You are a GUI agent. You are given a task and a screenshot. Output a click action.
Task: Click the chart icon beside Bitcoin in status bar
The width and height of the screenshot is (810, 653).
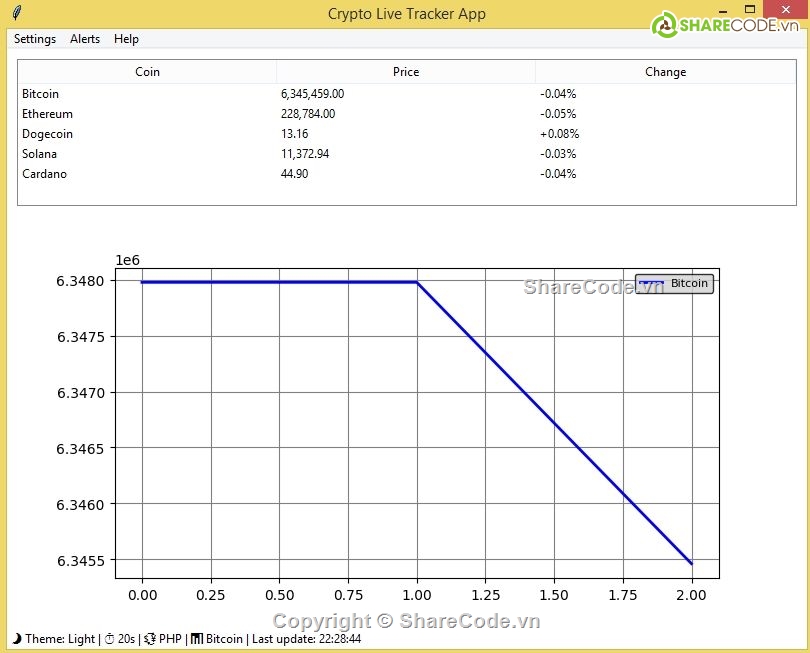pyautogui.click(x=196, y=638)
